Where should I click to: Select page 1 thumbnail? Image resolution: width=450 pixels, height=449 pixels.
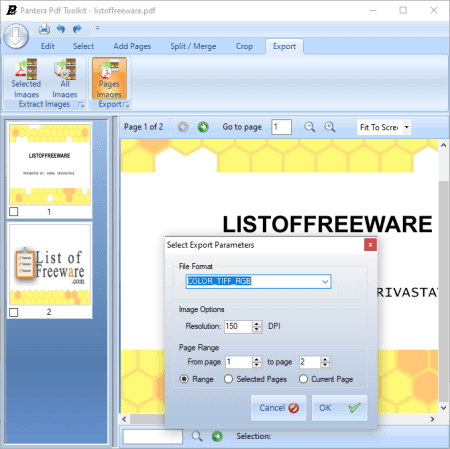click(x=50, y=164)
